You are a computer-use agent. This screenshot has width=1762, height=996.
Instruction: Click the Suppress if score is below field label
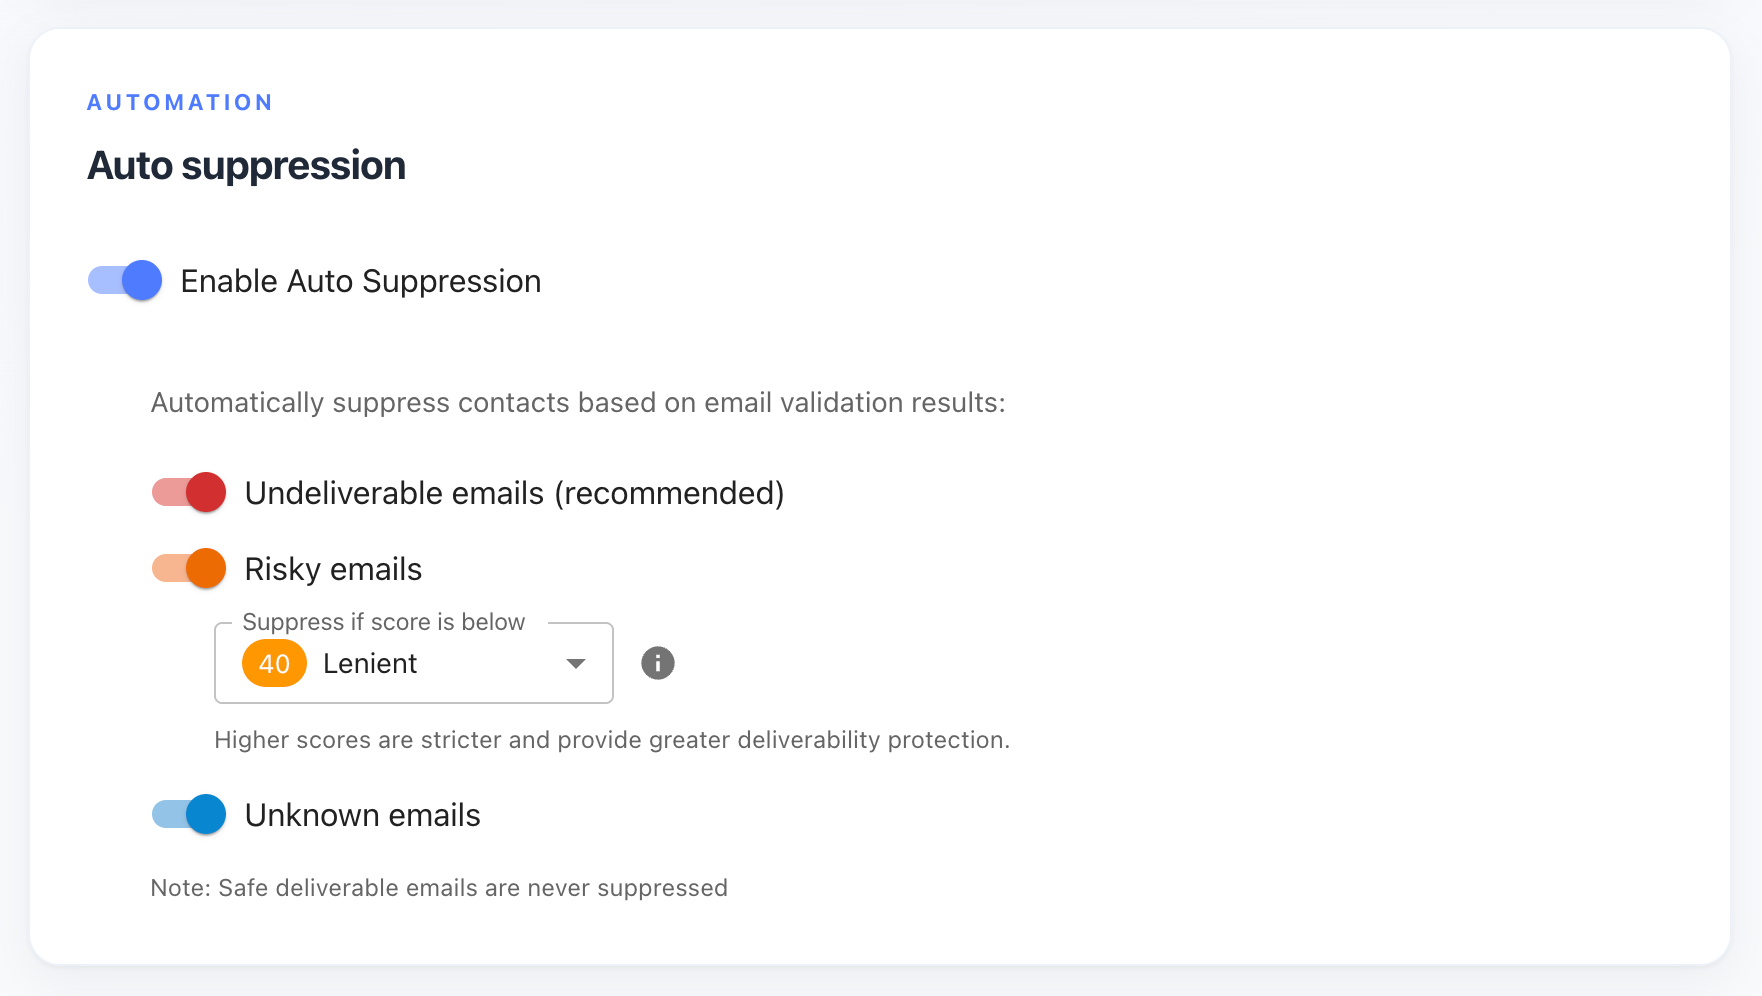pyautogui.click(x=384, y=622)
